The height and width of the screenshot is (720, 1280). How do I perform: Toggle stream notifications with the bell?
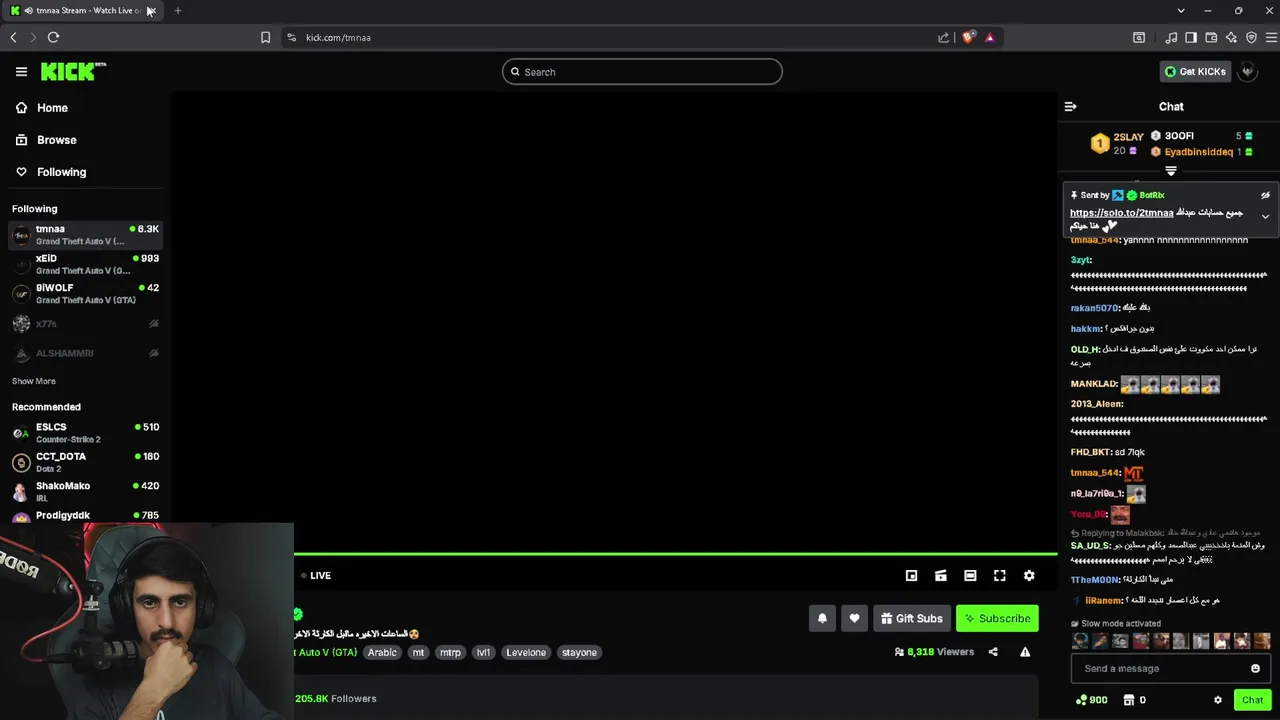click(x=822, y=618)
